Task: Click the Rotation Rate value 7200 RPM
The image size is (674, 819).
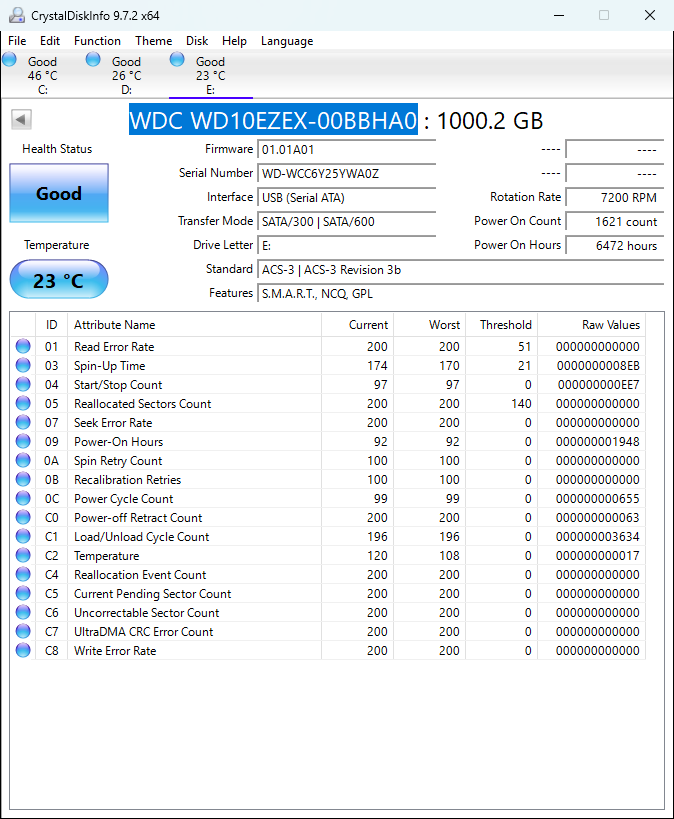Action: pyautogui.click(x=614, y=198)
